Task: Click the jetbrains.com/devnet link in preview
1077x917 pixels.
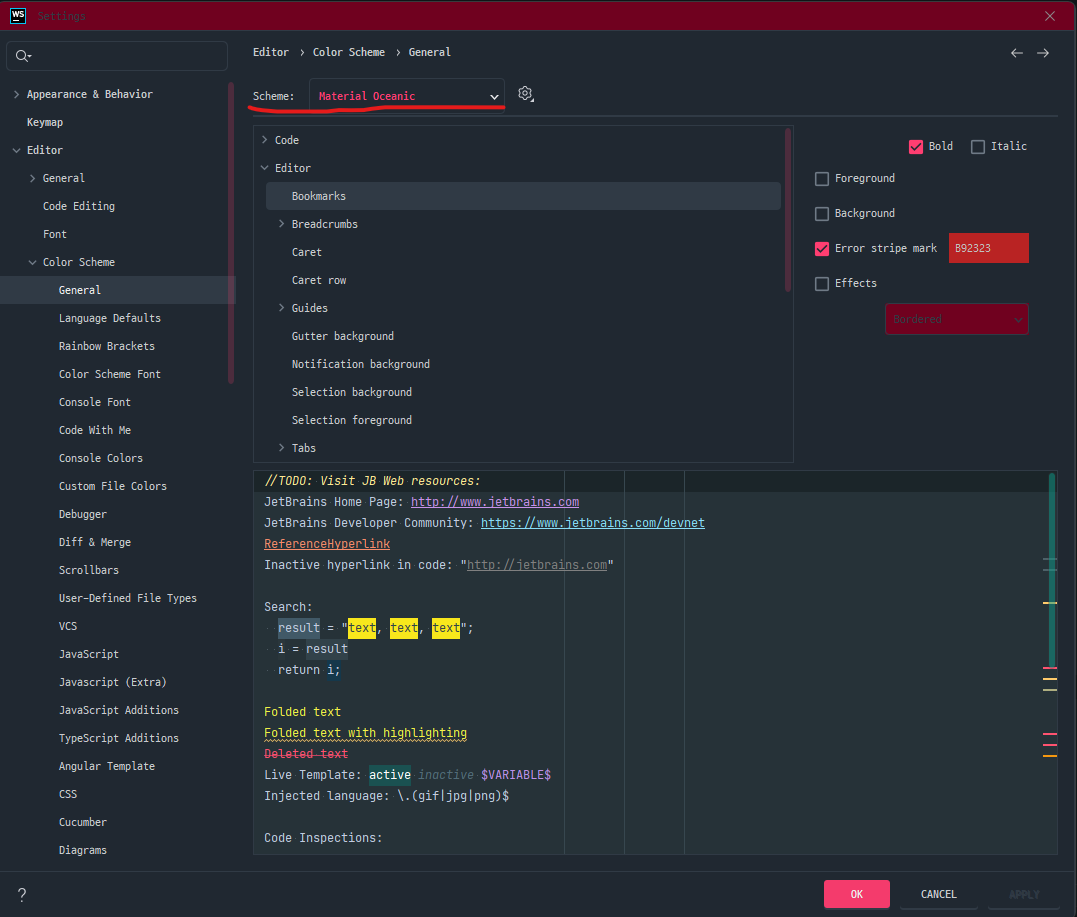Action: [592, 523]
